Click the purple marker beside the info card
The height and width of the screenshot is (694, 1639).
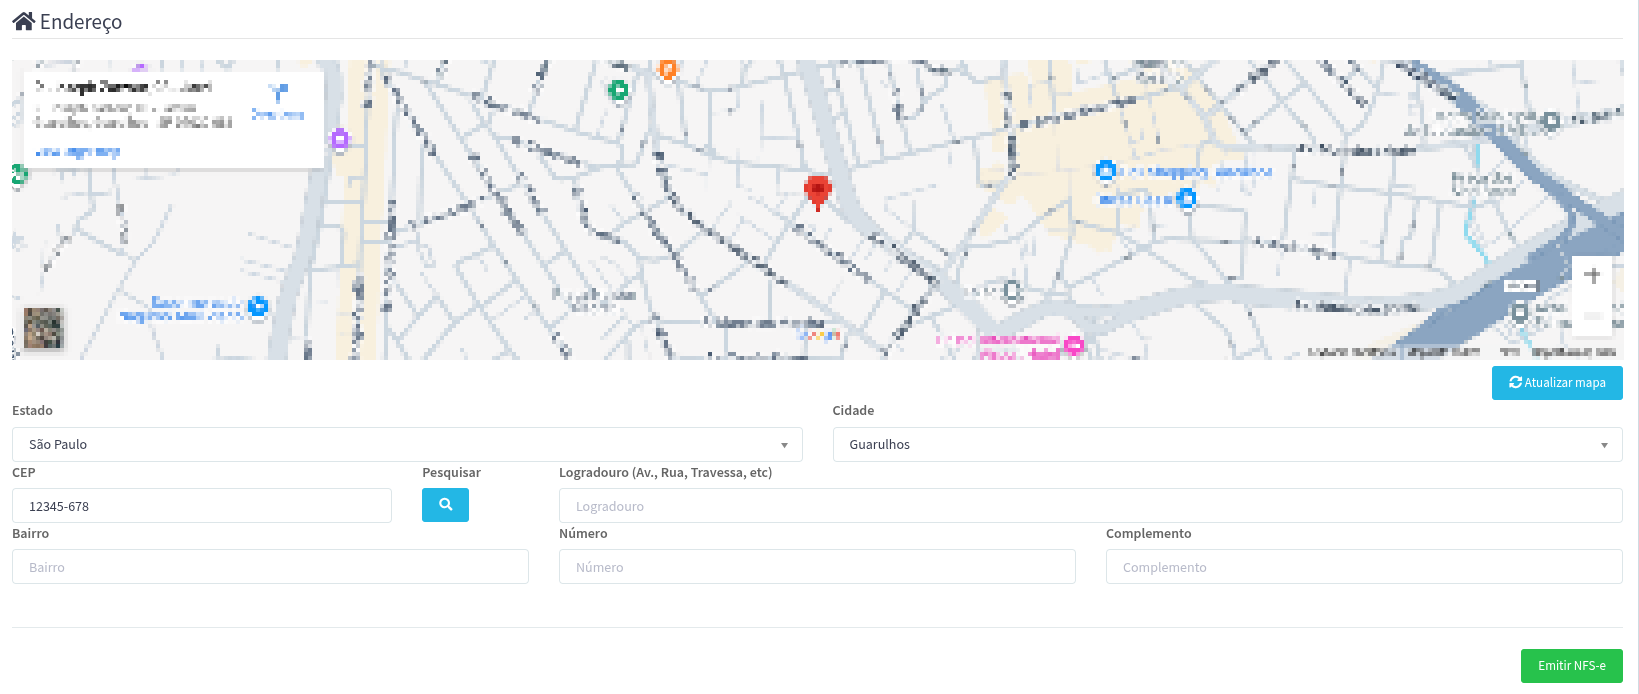(x=340, y=139)
